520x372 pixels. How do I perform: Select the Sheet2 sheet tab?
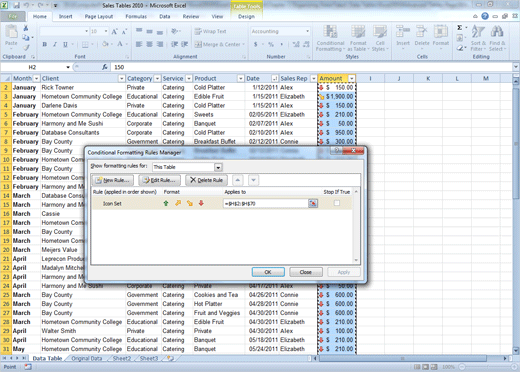[122, 358]
